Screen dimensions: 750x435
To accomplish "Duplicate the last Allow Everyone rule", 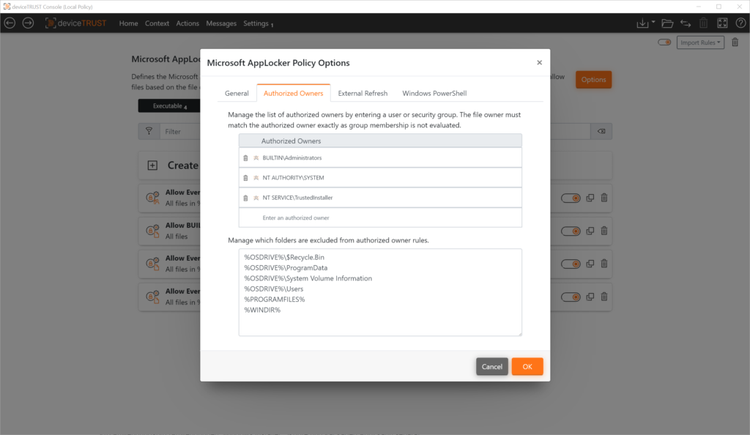I will [590, 297].
